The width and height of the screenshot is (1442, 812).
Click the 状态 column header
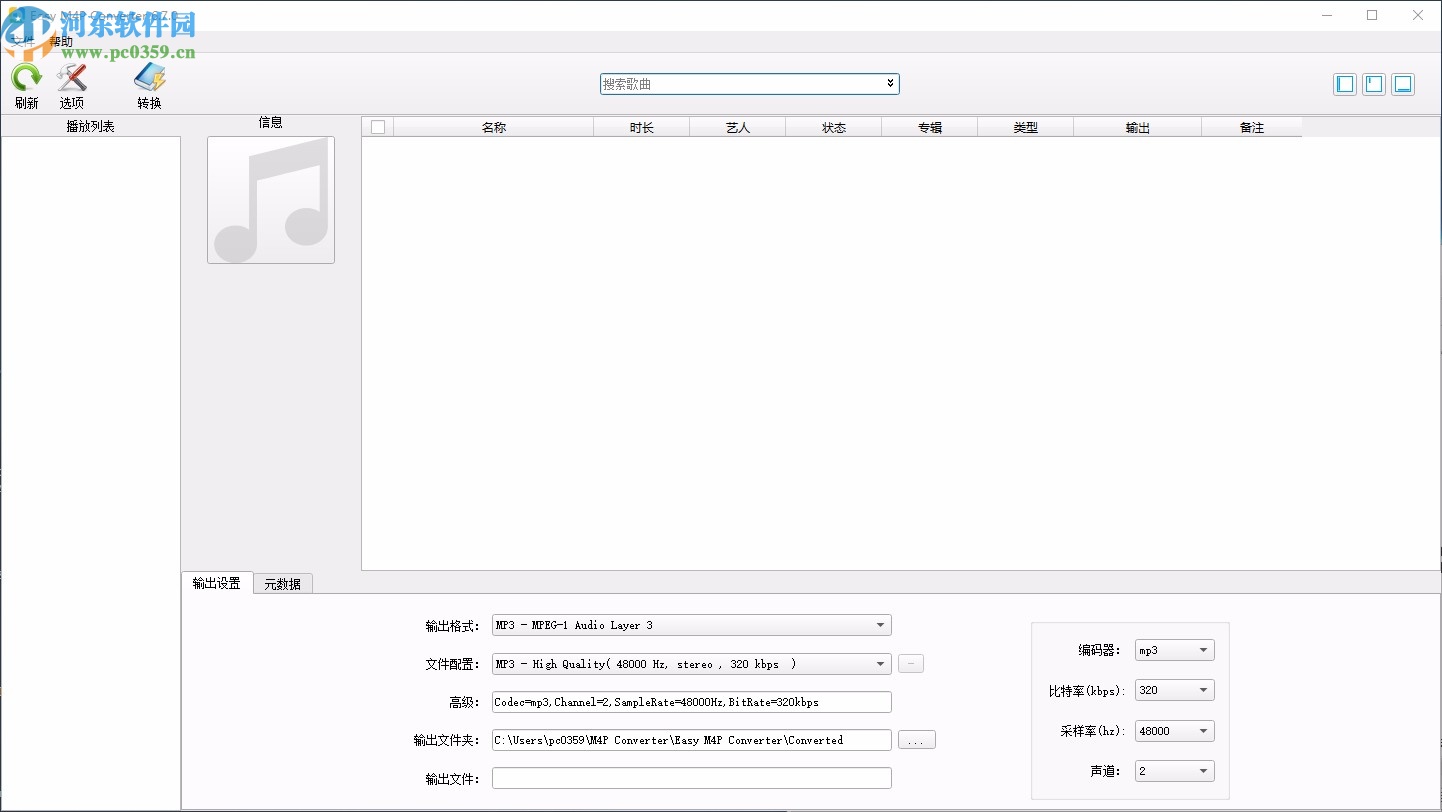point(834,126)
